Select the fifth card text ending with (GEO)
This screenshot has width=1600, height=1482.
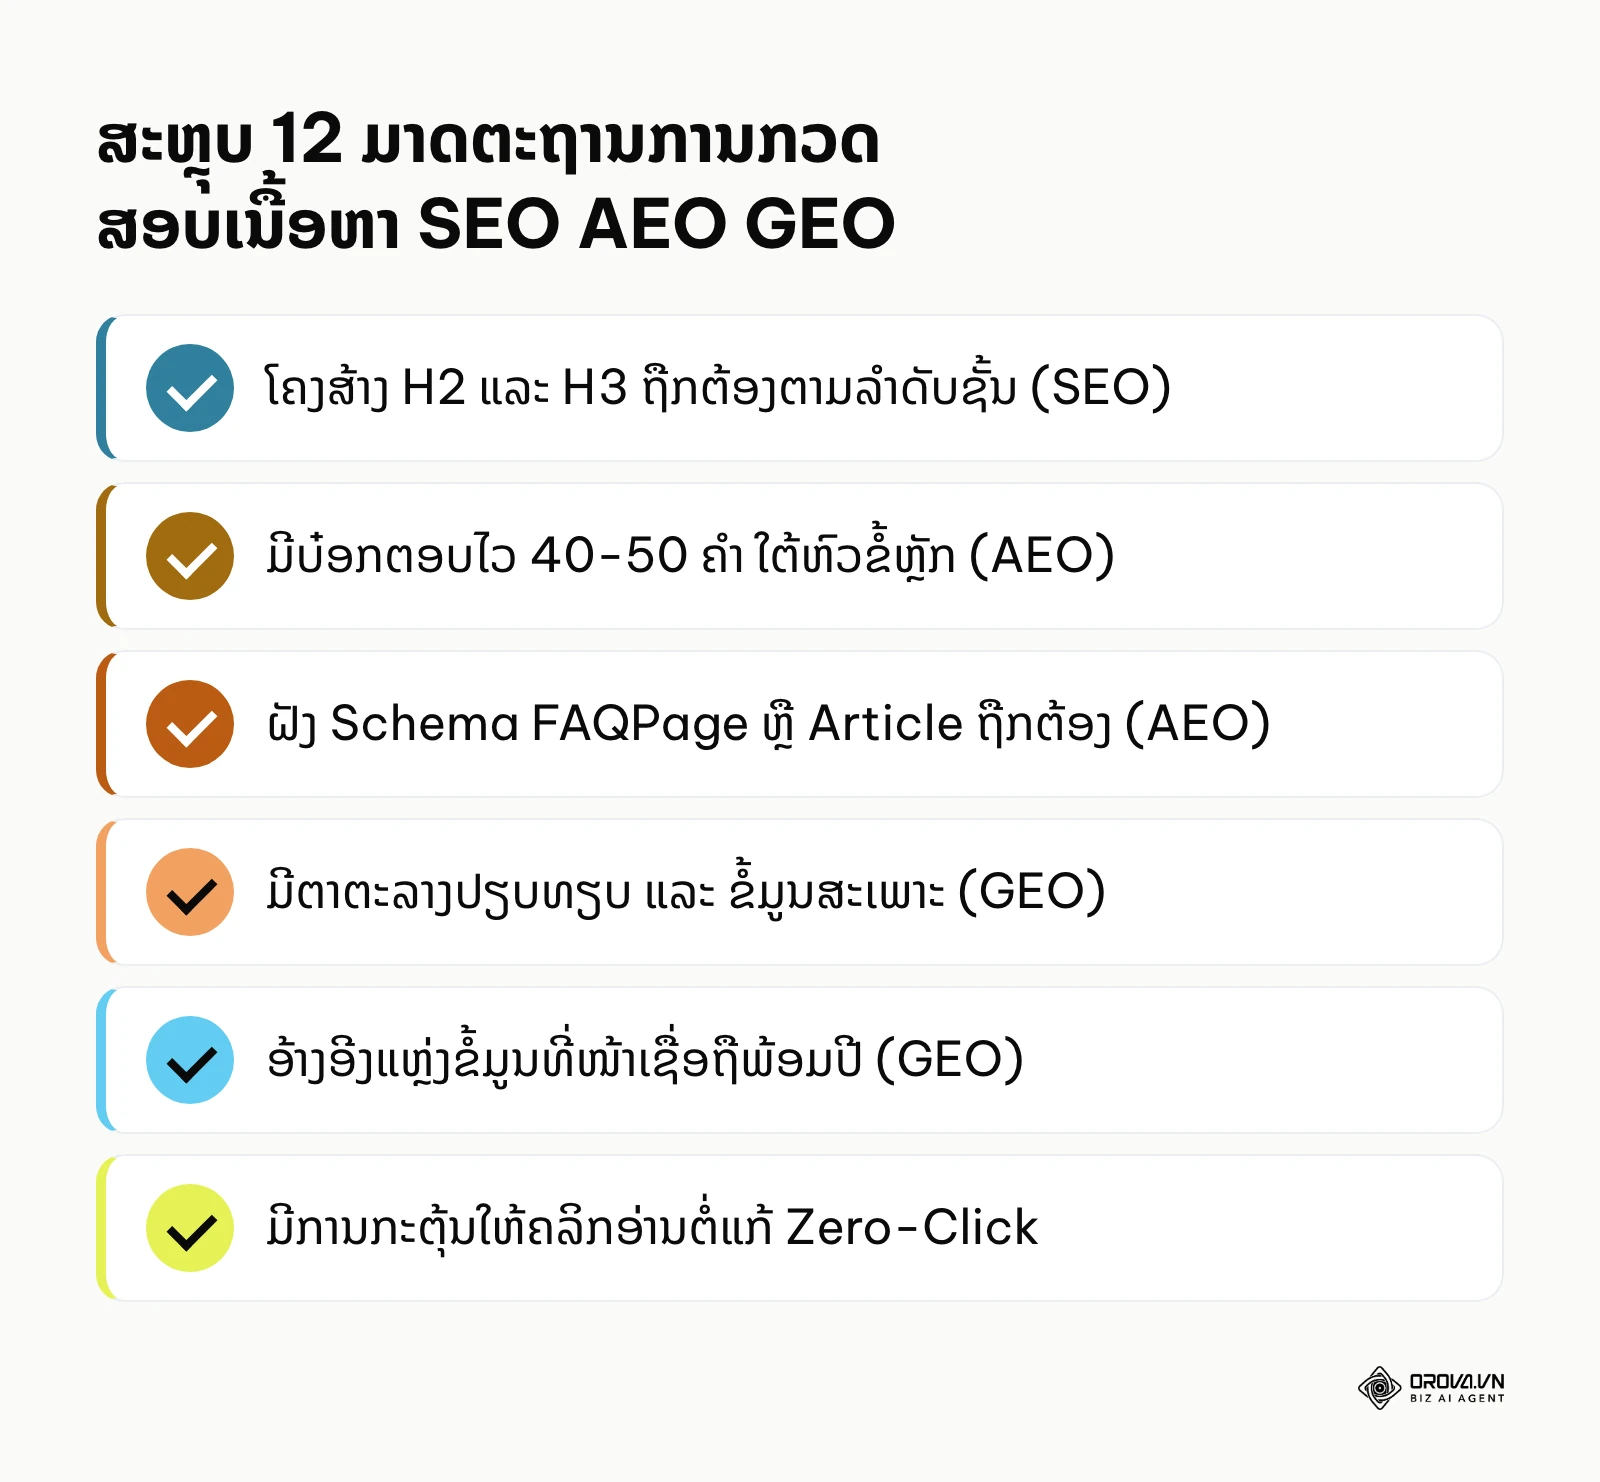pos(645,1060)
